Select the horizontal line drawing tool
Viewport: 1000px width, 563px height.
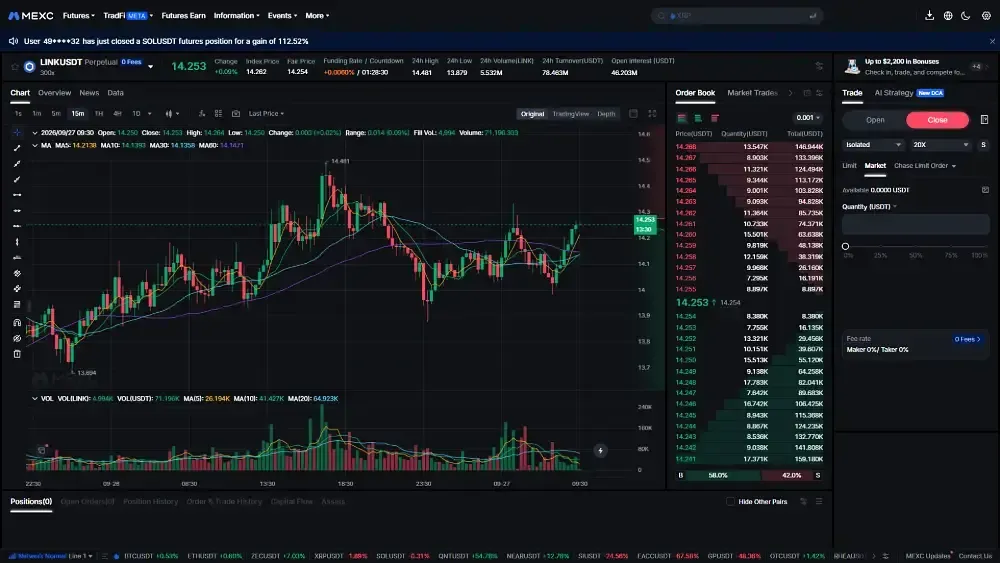coord(17,195)
